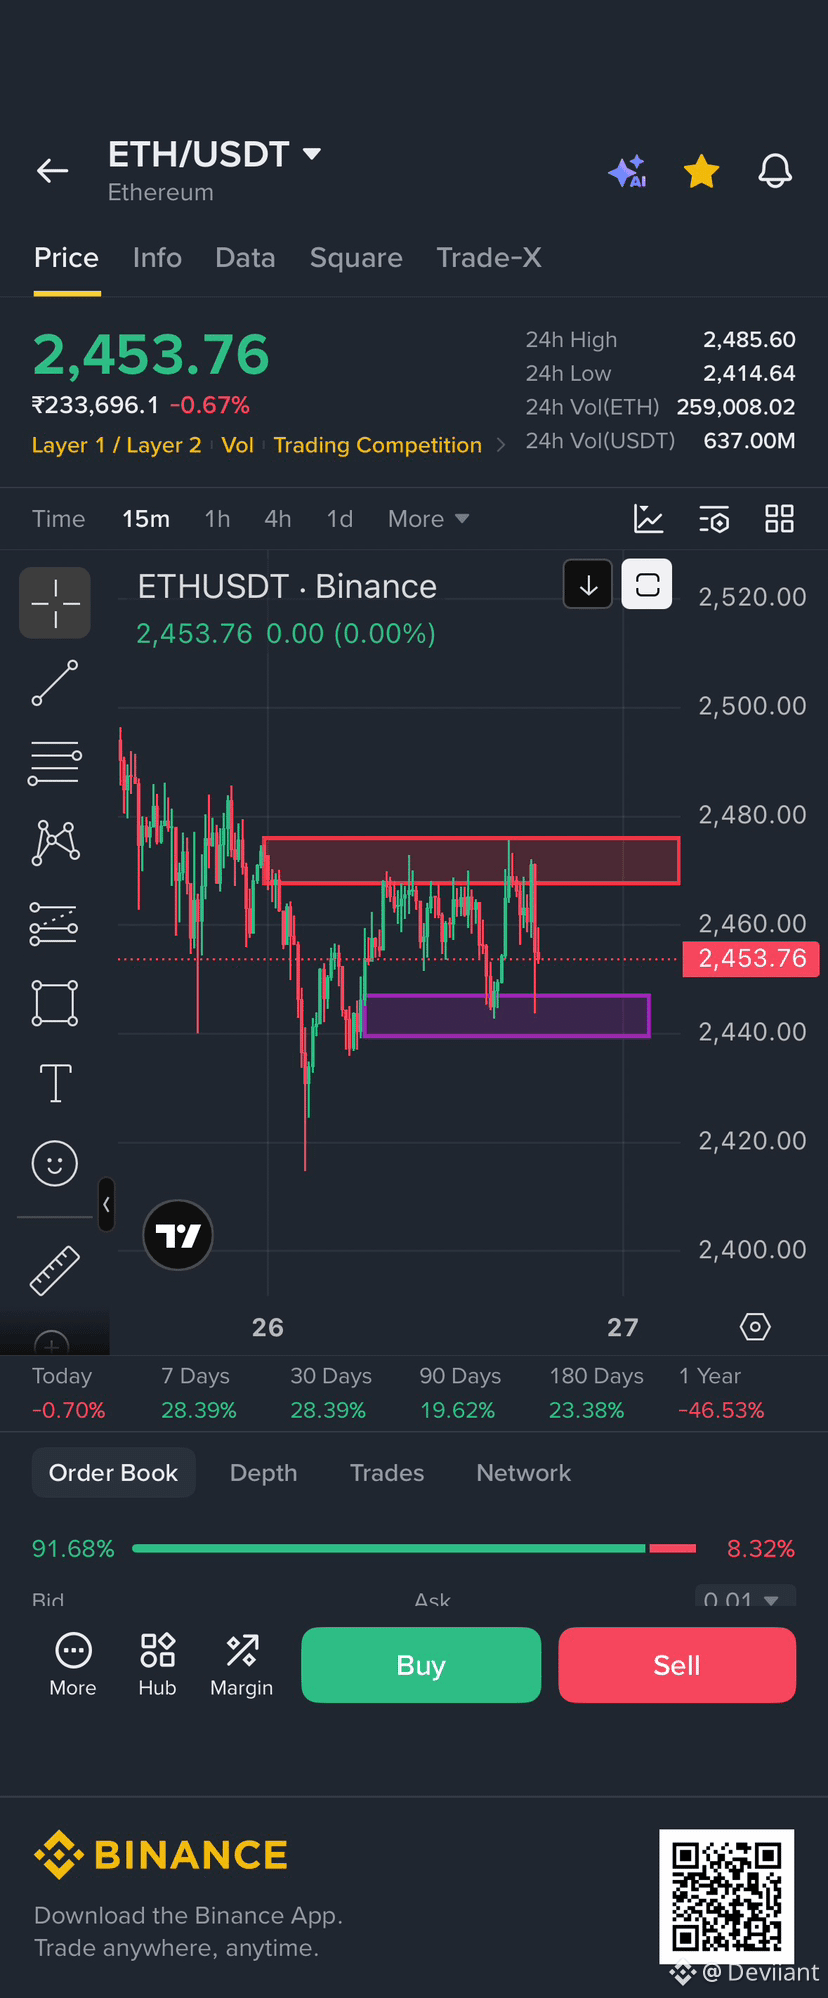828x1998 pixels.
Task: Select the XABCD pattern tool
Action: (x=55, y=842)
